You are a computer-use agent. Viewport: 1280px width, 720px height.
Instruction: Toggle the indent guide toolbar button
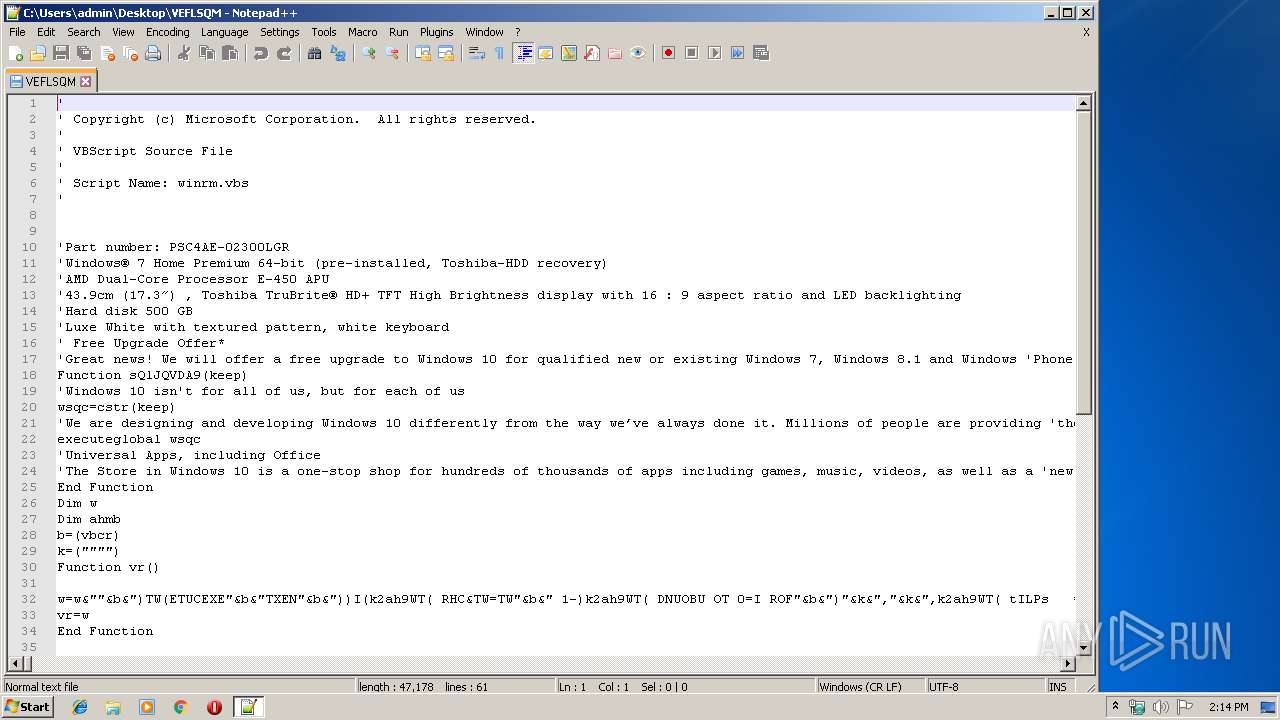523,53
